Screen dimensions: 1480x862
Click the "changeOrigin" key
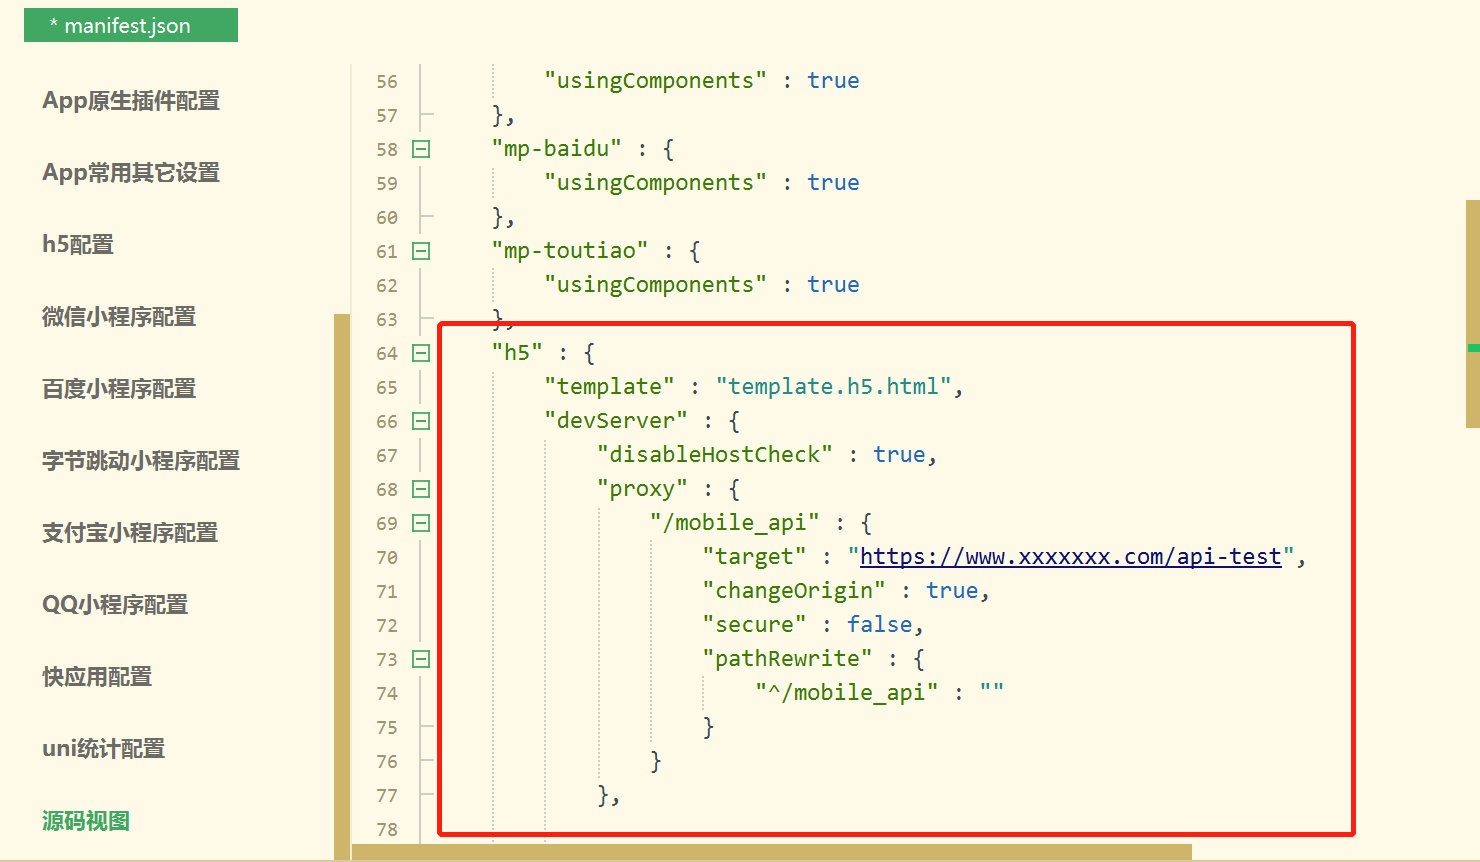tap(794, 591)
